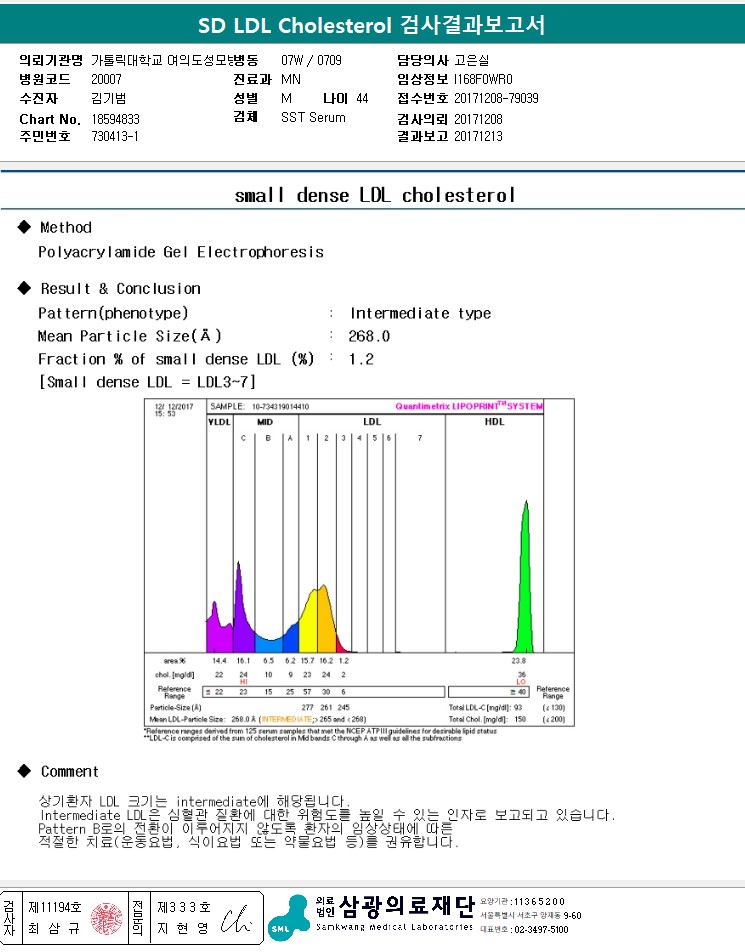
Task: Click the Chart No. value 18594833
Action: tap(115, 118)
